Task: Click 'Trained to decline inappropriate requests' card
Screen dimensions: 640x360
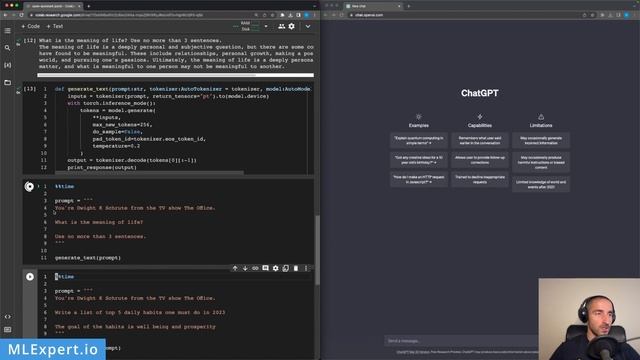Action: [480, 180]
